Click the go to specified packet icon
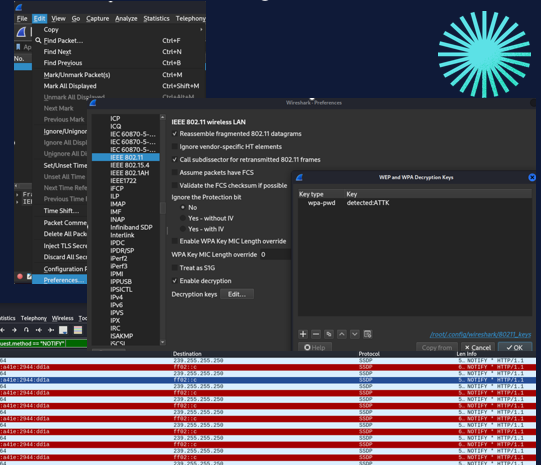 (x=26, y=330)
